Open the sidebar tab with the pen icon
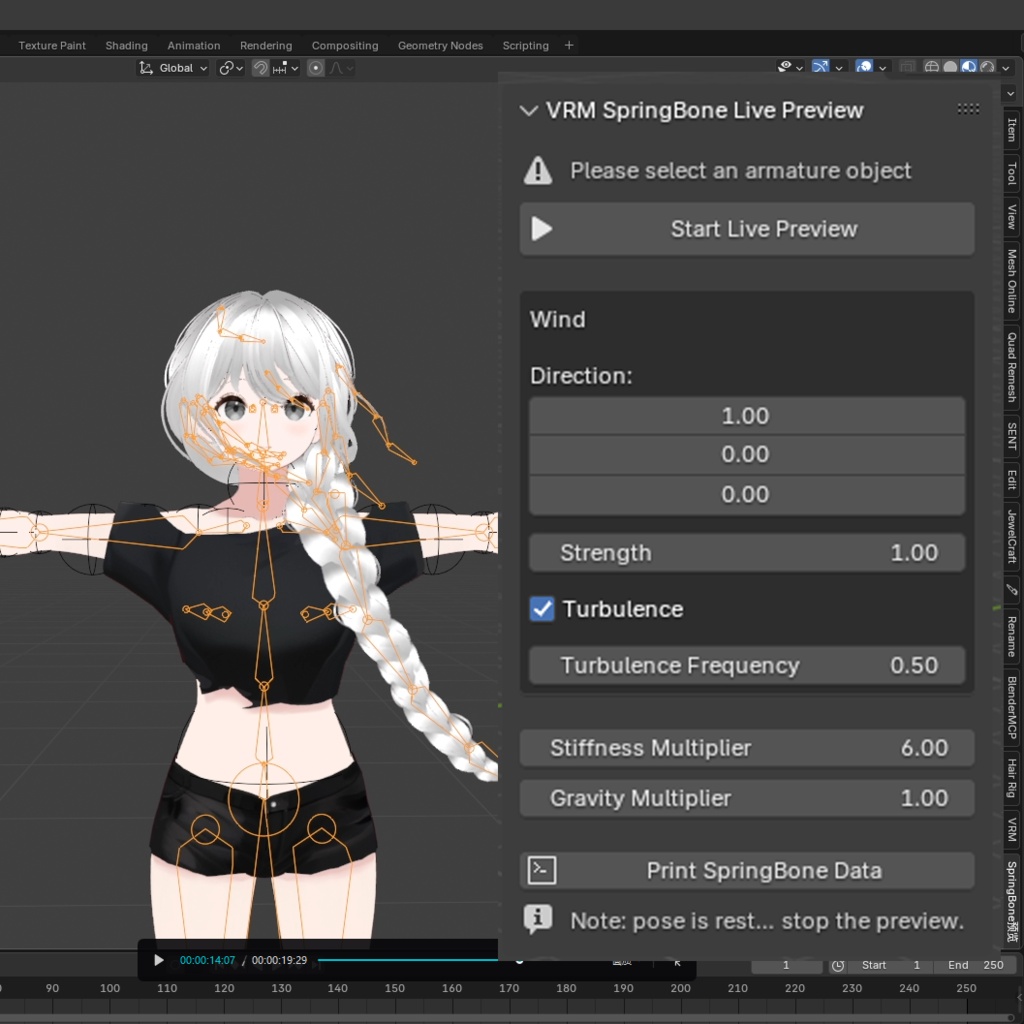 click(x=1012, y=590)
